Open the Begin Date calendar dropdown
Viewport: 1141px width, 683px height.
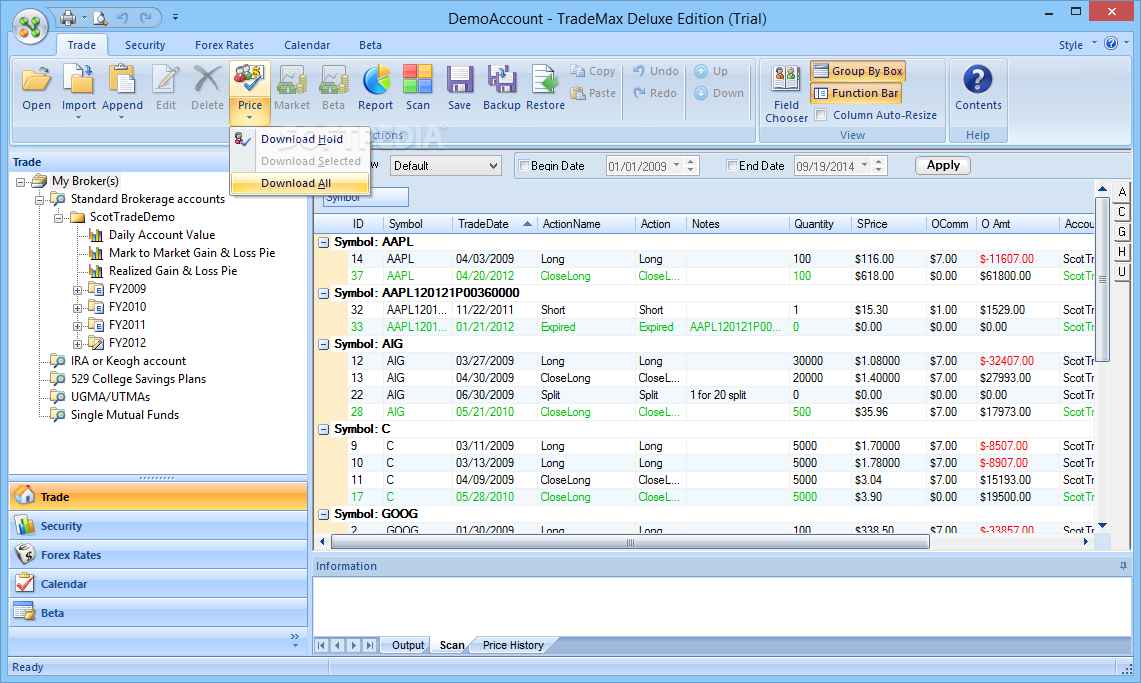click(677, 166)
